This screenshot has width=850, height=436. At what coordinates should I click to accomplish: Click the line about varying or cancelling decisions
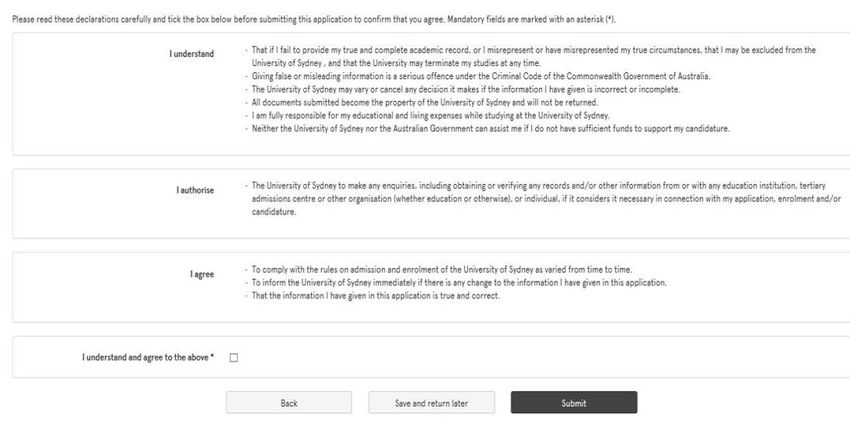coord(466,89)
